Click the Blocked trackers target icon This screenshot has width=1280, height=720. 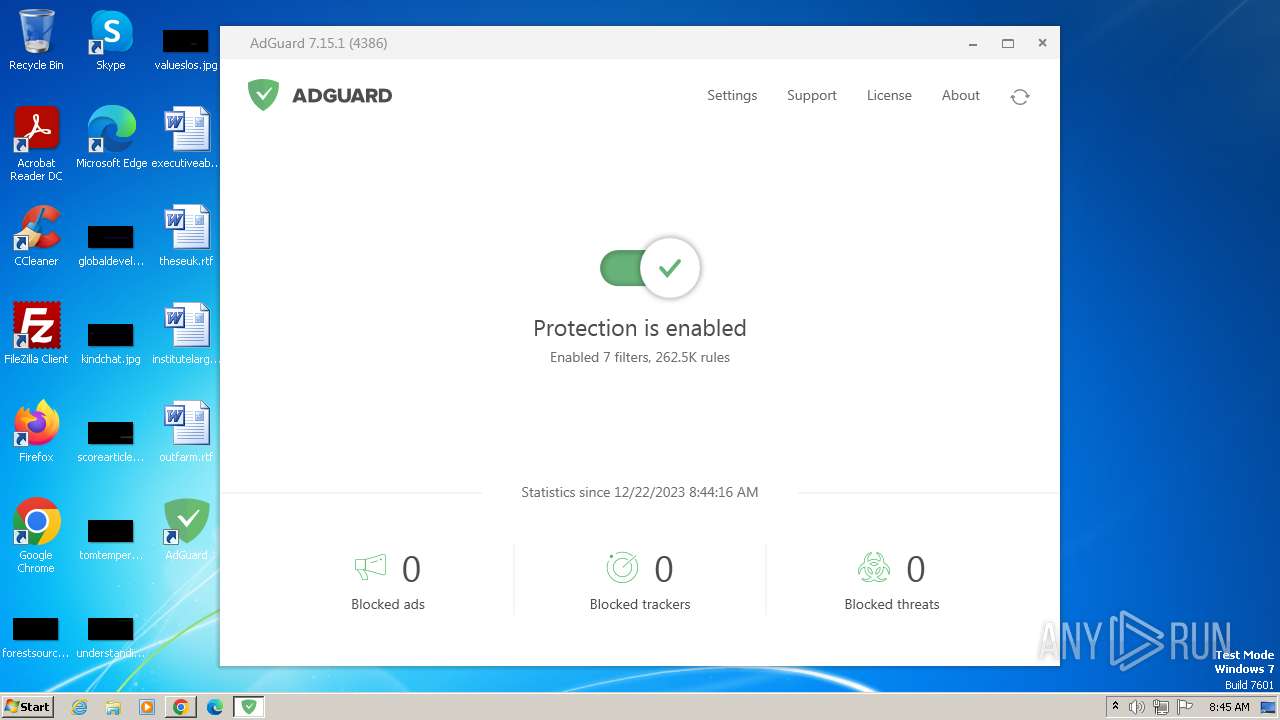click(x=622, y=568)
